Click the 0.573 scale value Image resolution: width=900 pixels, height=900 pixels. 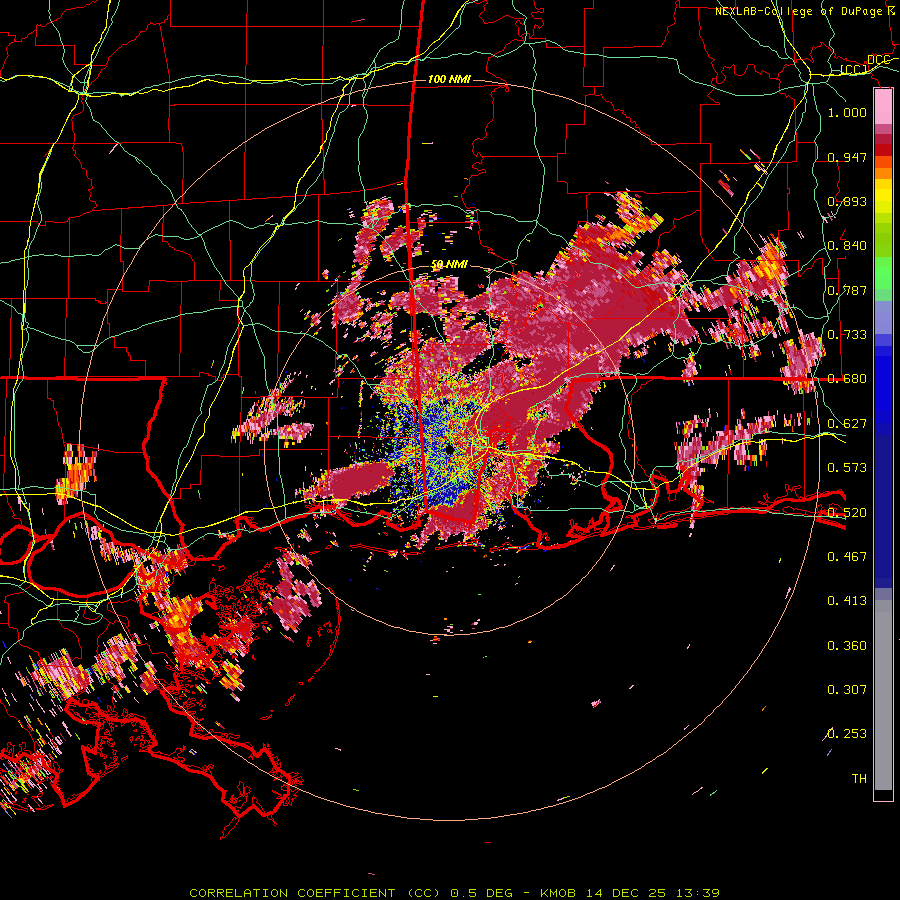[847, 468]
